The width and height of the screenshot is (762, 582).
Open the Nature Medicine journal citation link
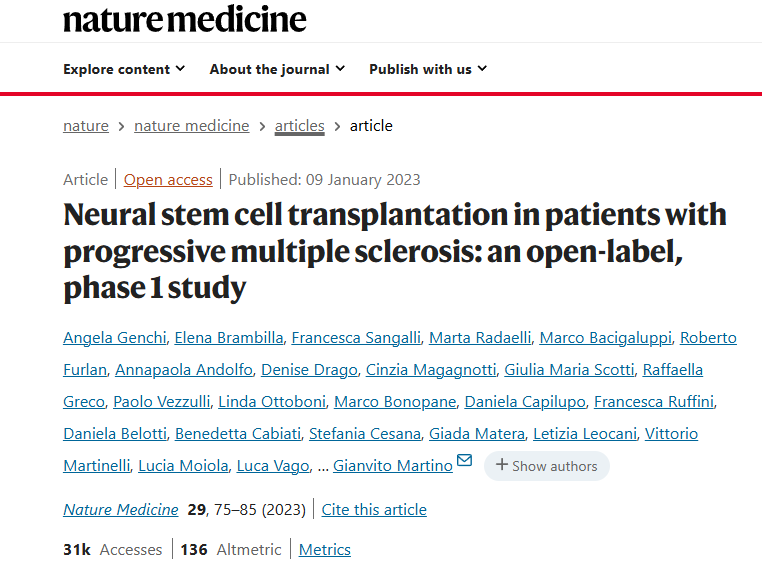point(121,510)
